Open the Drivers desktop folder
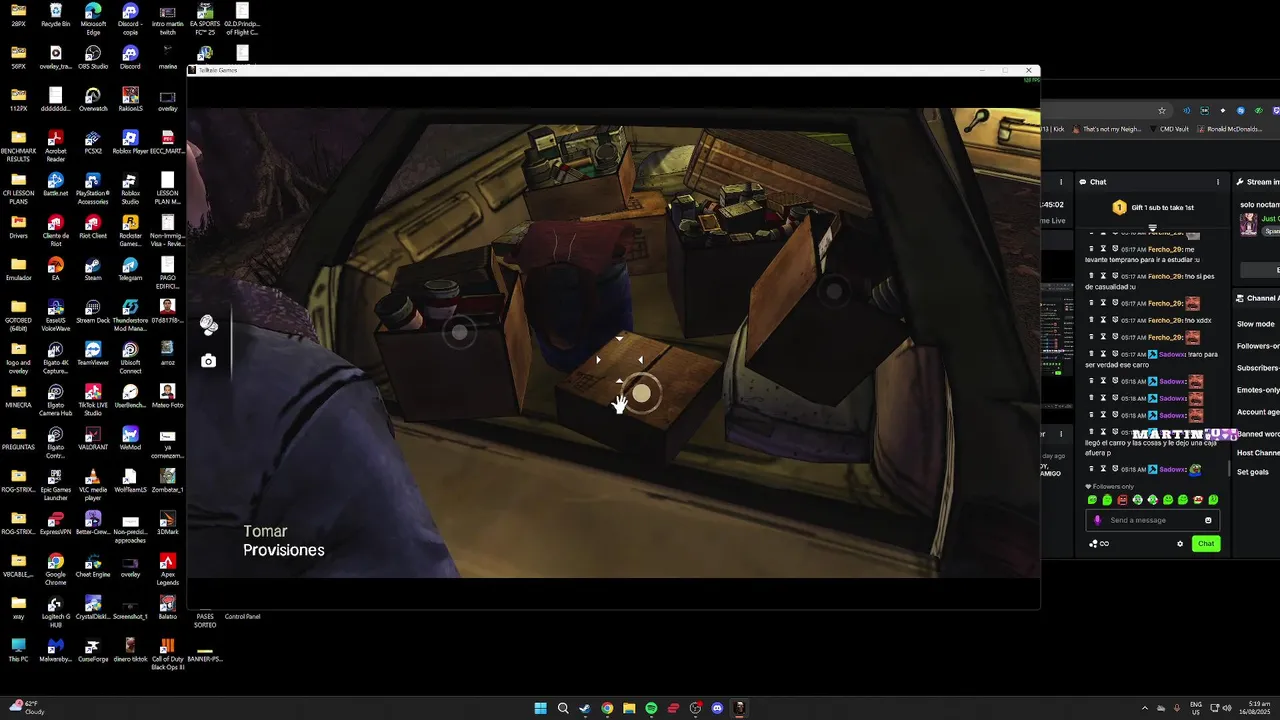 click(18, 226)
